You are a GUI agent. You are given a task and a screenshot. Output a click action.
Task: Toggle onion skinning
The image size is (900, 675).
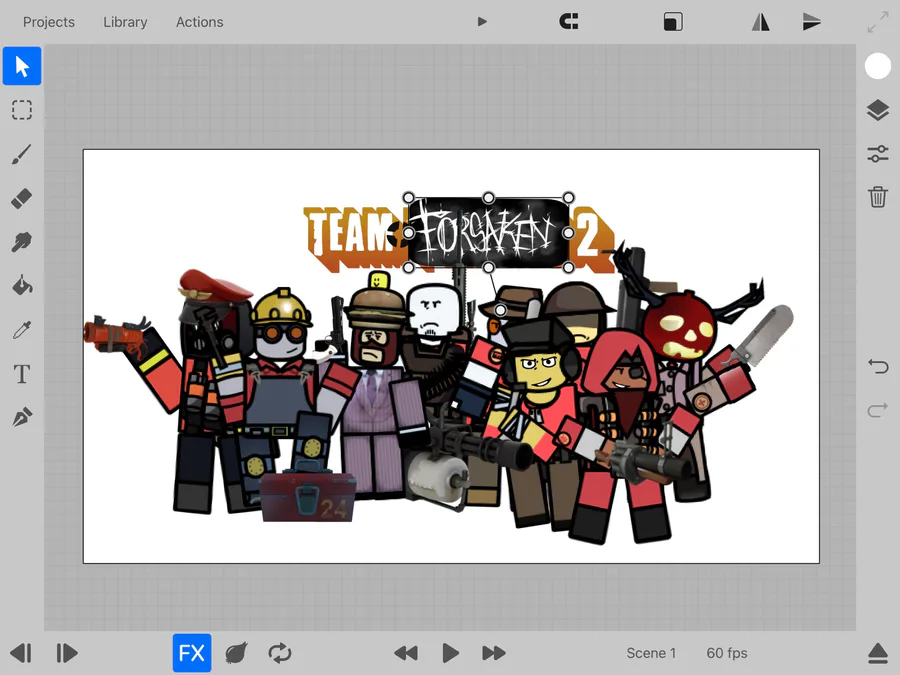236,653
